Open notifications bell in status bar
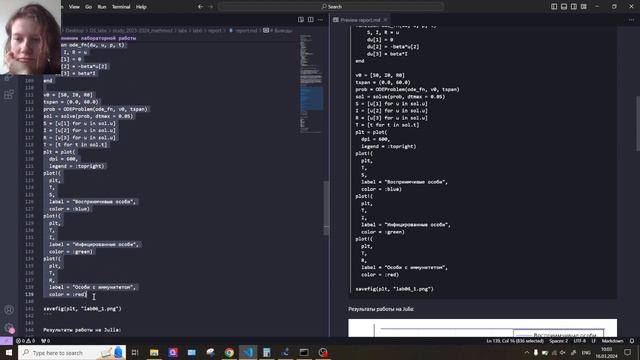Screen dimensions: 640x360 point(632,340)
